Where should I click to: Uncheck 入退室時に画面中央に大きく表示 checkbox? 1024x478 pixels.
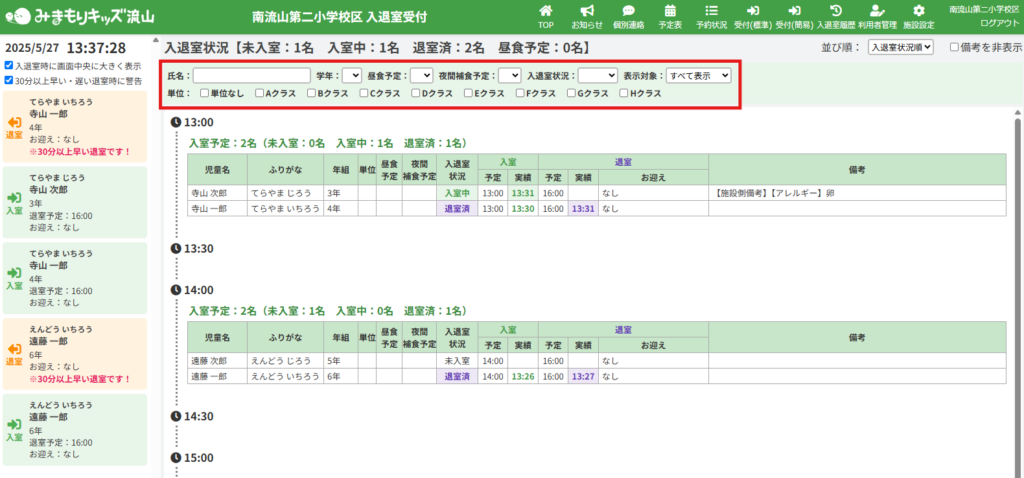9,66
